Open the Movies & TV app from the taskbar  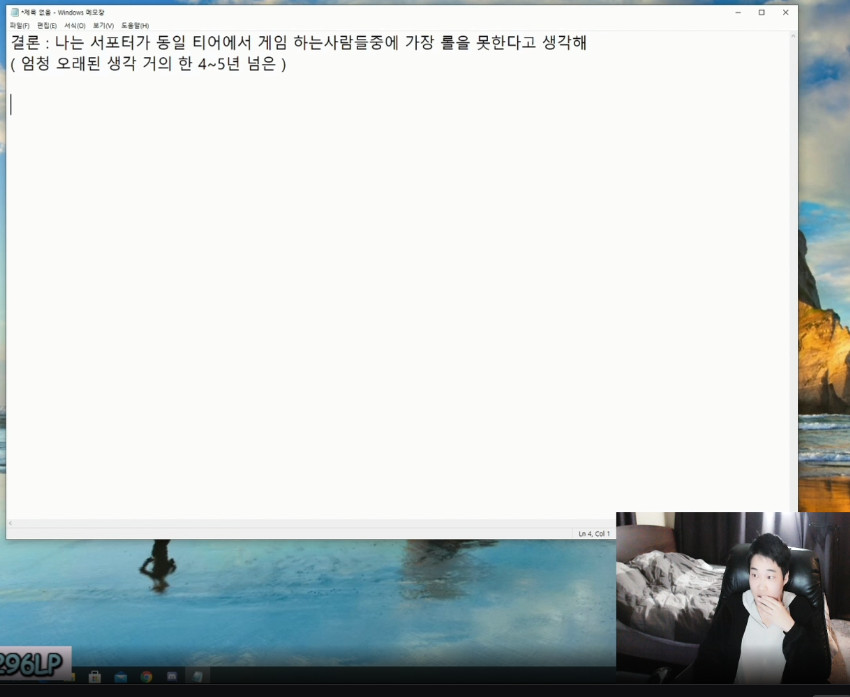pyautogui.click(x=172, y=677)
